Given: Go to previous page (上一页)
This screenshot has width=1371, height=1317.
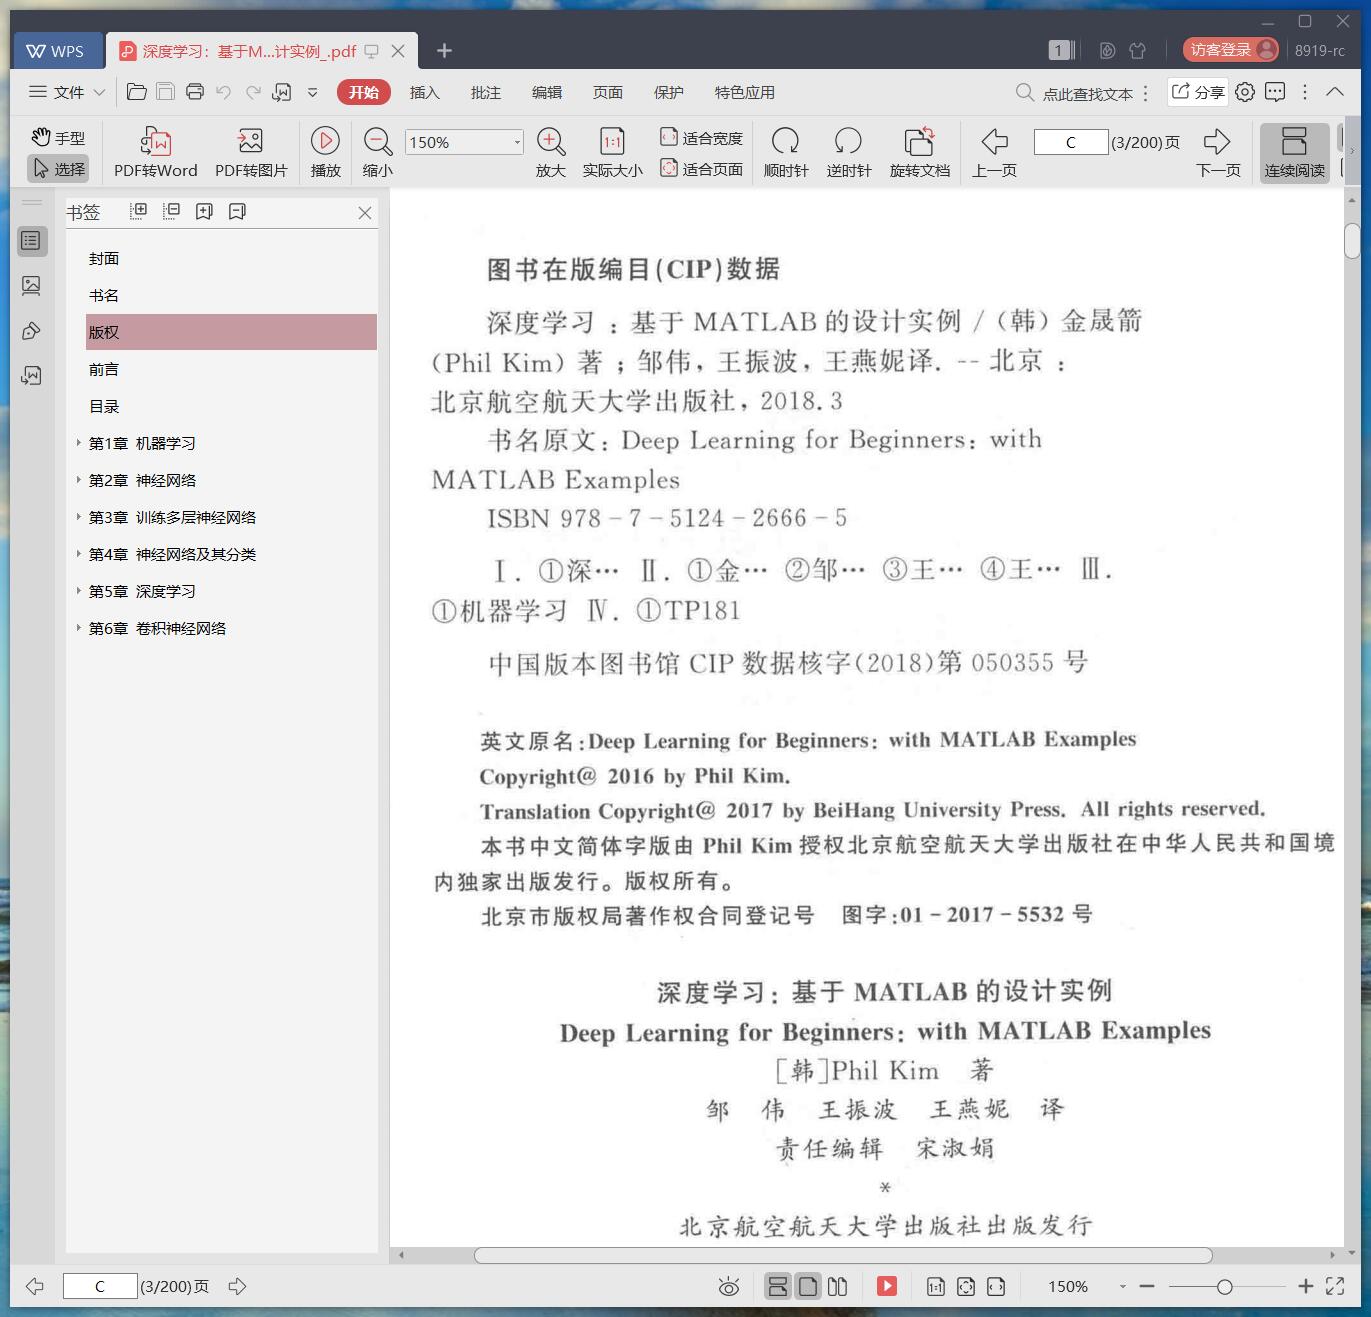Looking at the screenshot, I should tap(994, 152).
